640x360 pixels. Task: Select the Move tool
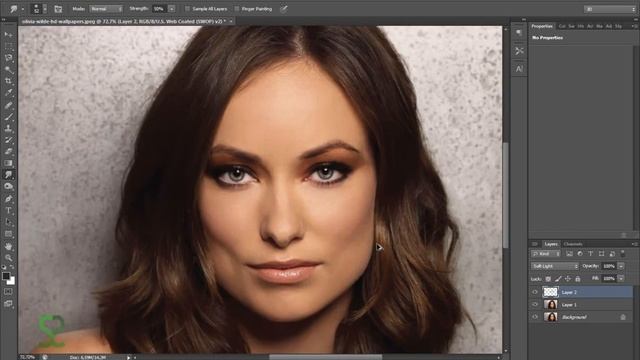(x=8, y=35)
